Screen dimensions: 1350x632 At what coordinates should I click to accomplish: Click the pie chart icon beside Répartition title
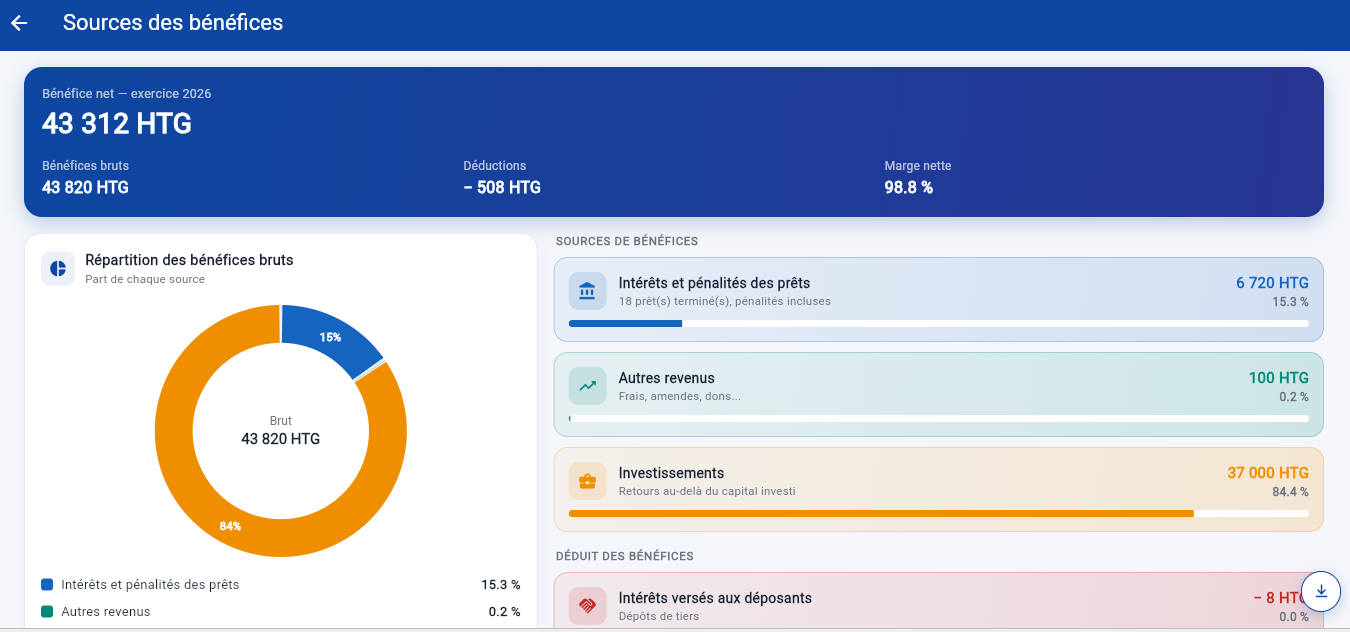coord(58,268)
